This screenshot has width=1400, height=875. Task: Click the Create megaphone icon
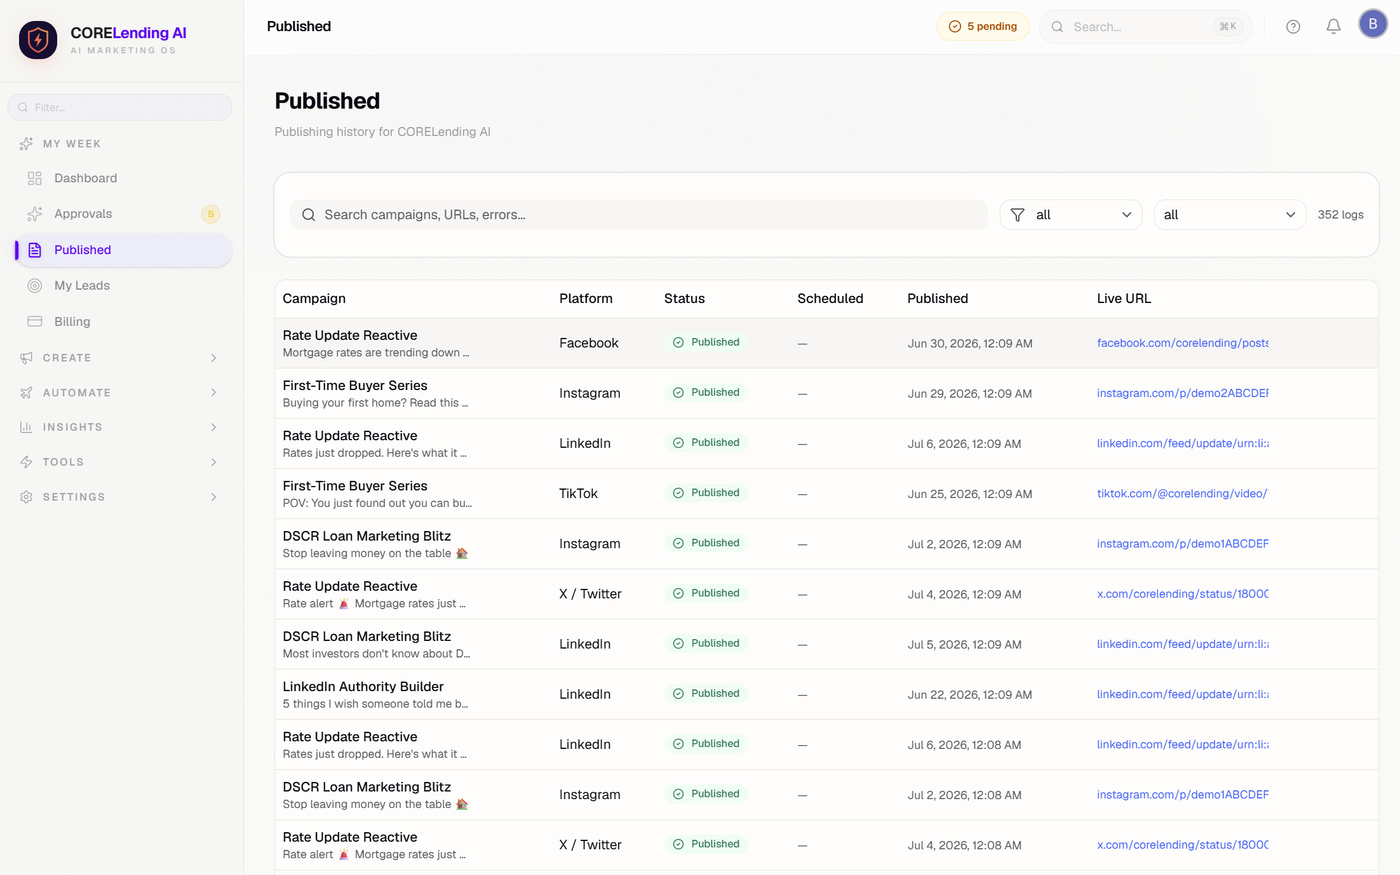26,358
